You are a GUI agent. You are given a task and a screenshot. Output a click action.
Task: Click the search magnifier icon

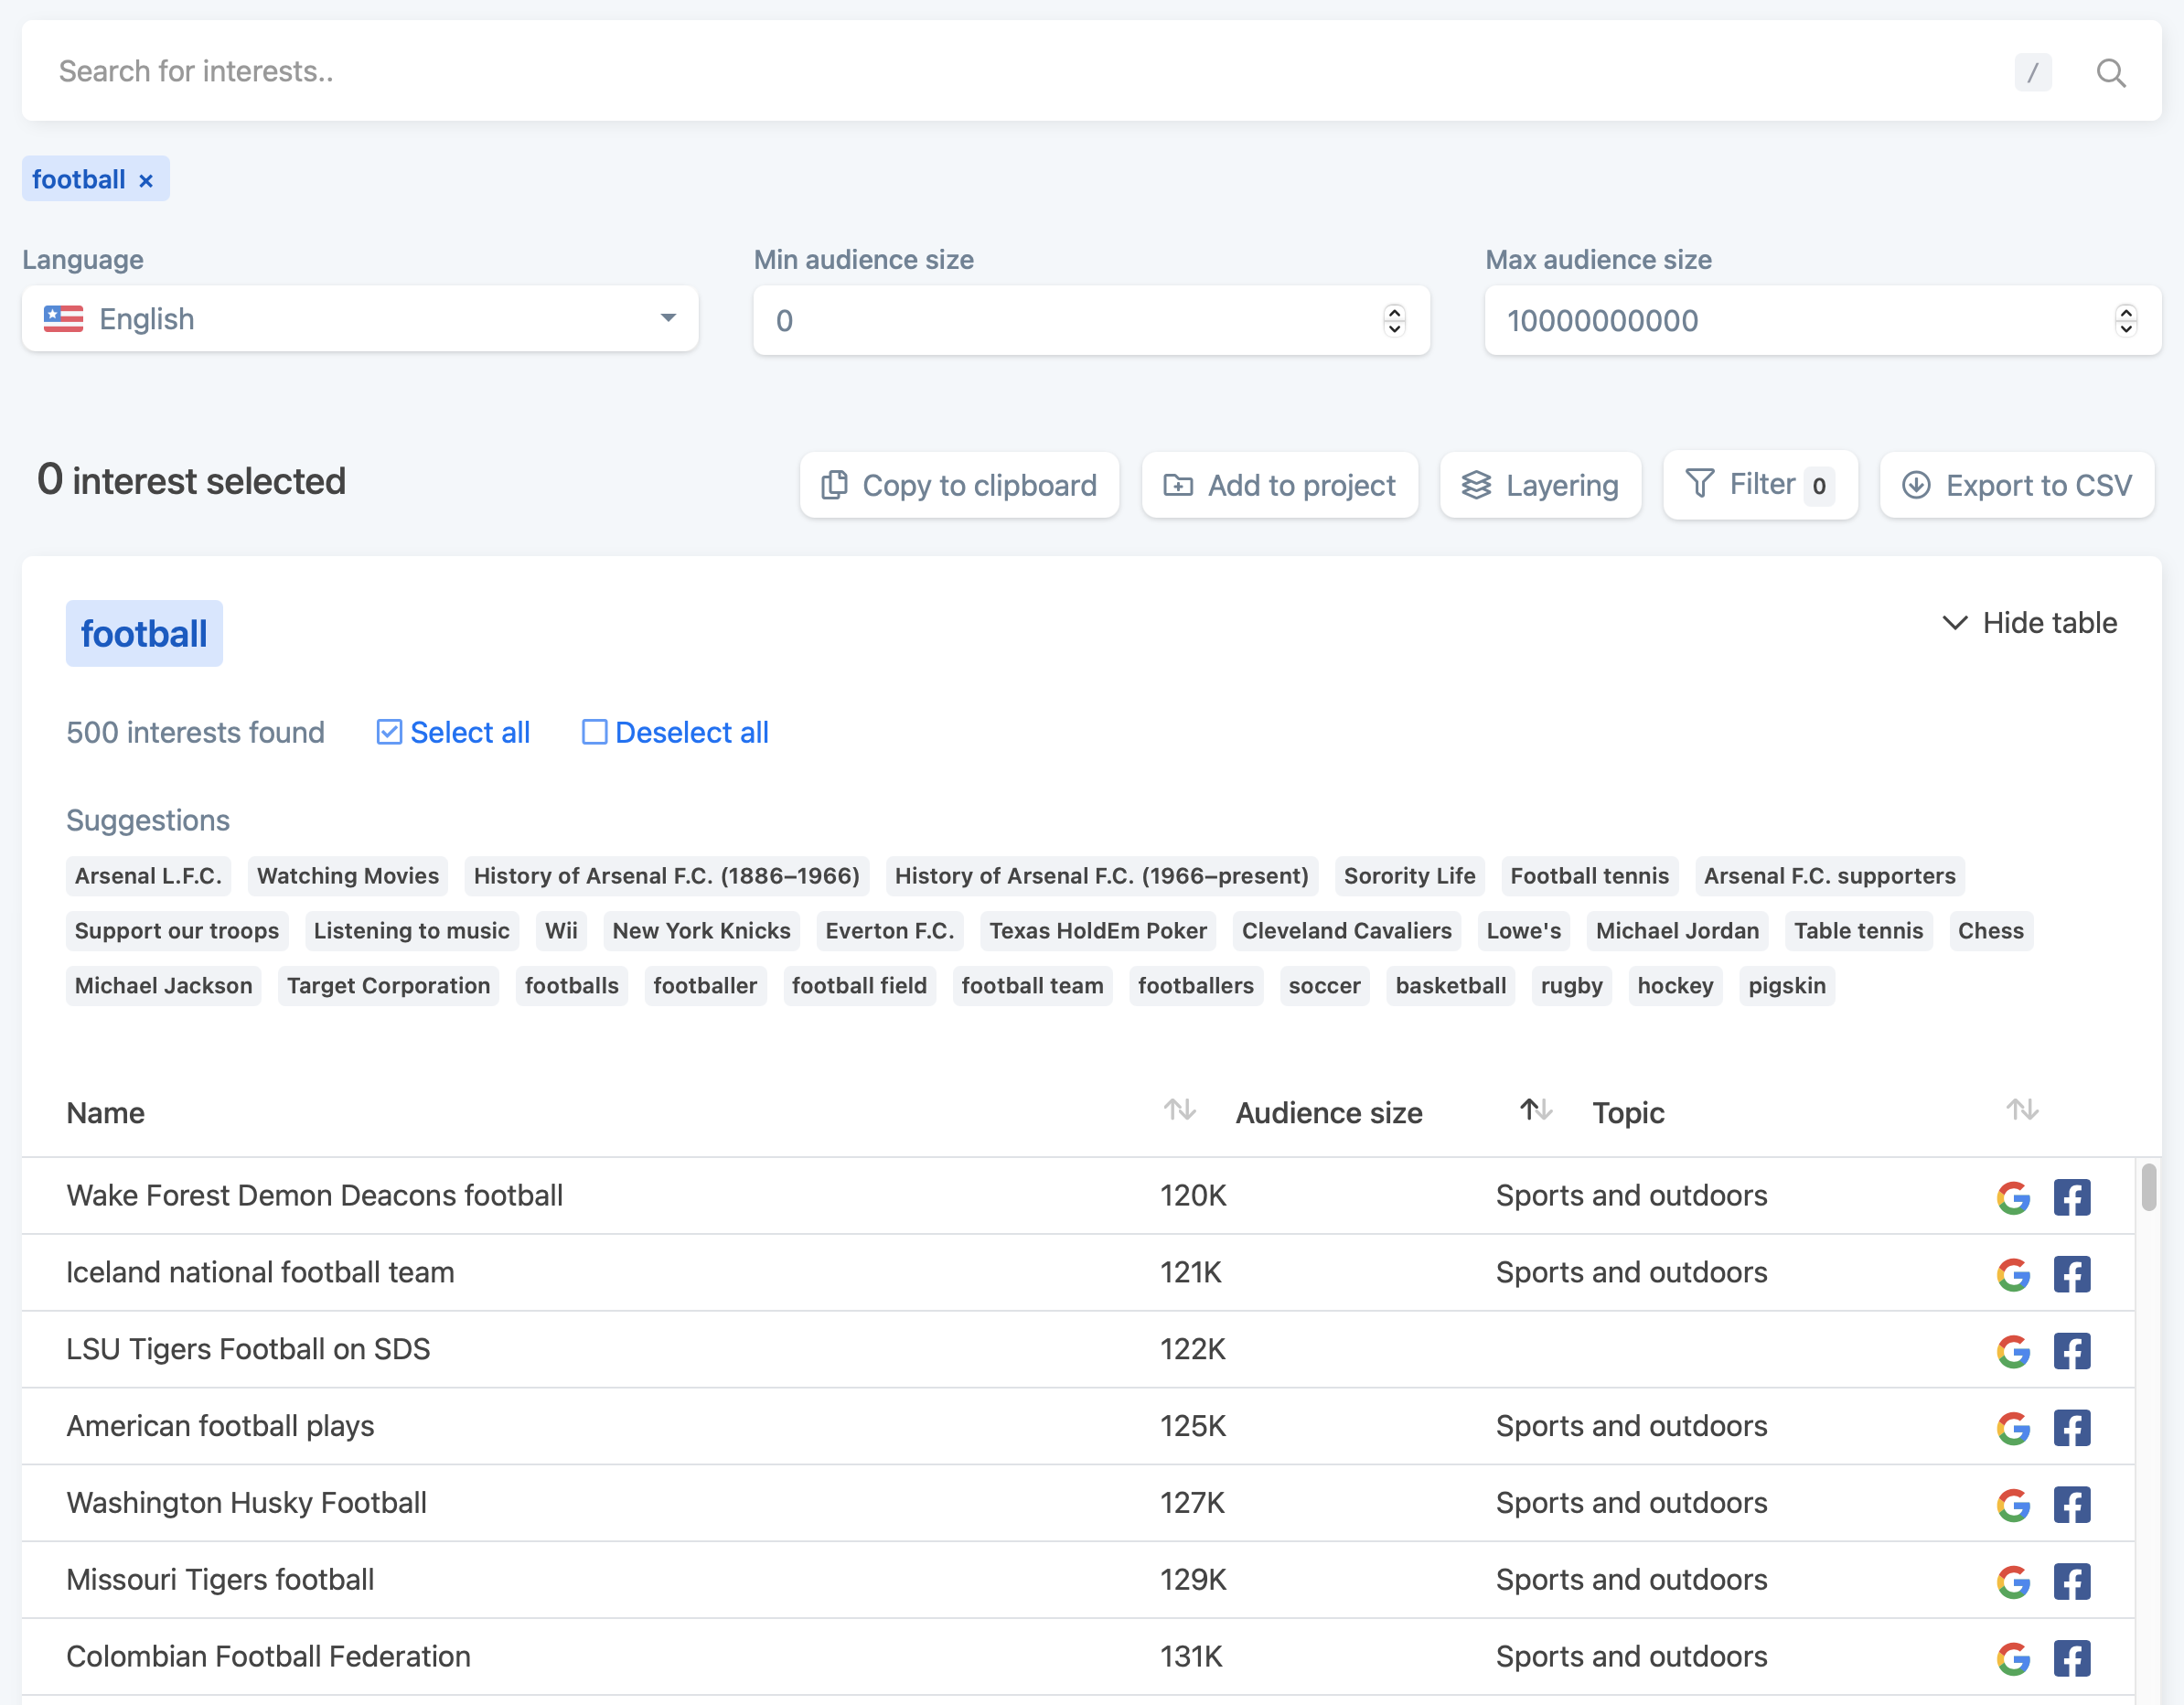pos(2112,71)
